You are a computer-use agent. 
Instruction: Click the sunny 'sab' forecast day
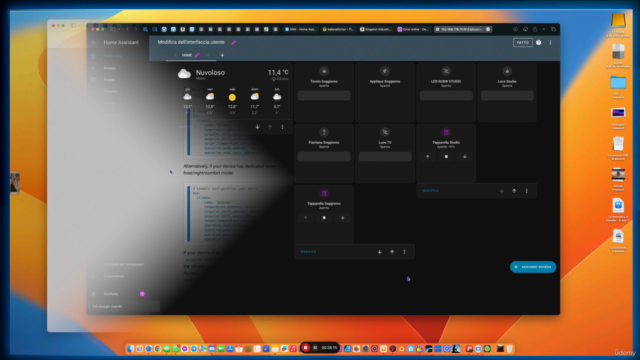tap(232, 100)
